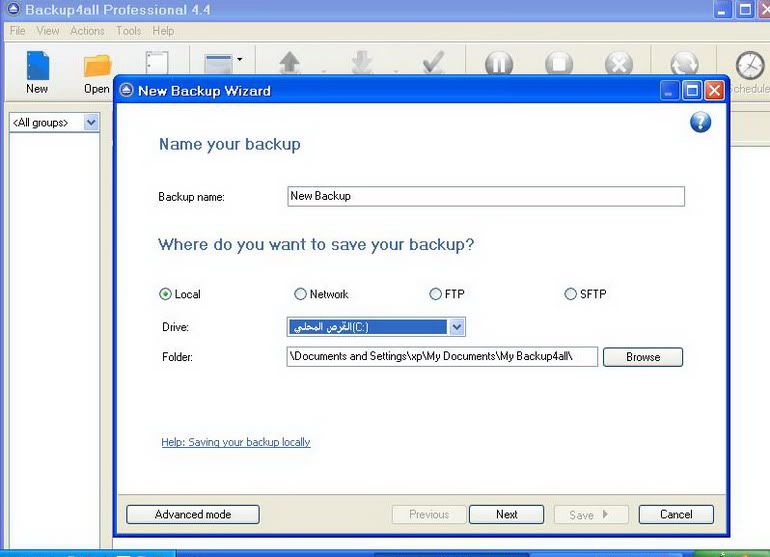Click the Previous button
This screenshot has height=557, width=770.
point(429,514)
